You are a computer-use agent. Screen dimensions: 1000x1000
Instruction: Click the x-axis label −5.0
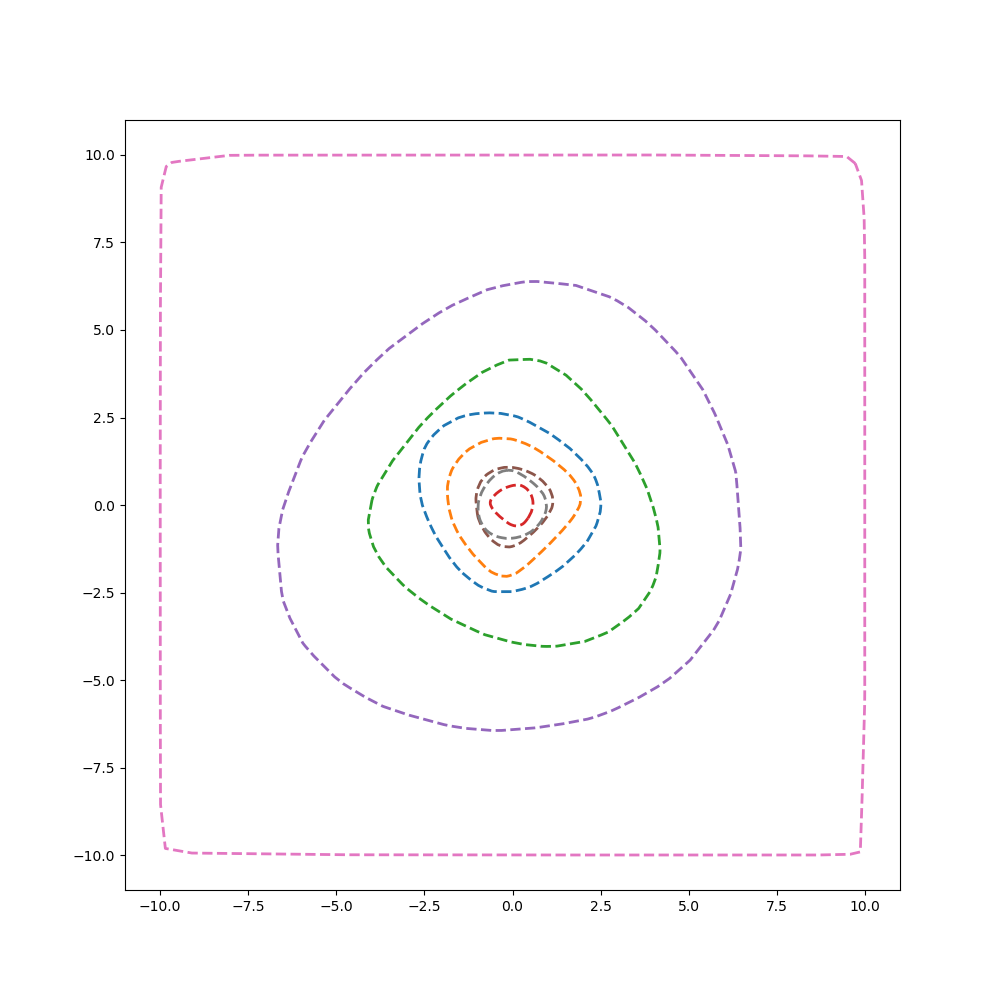coord(336,906)
